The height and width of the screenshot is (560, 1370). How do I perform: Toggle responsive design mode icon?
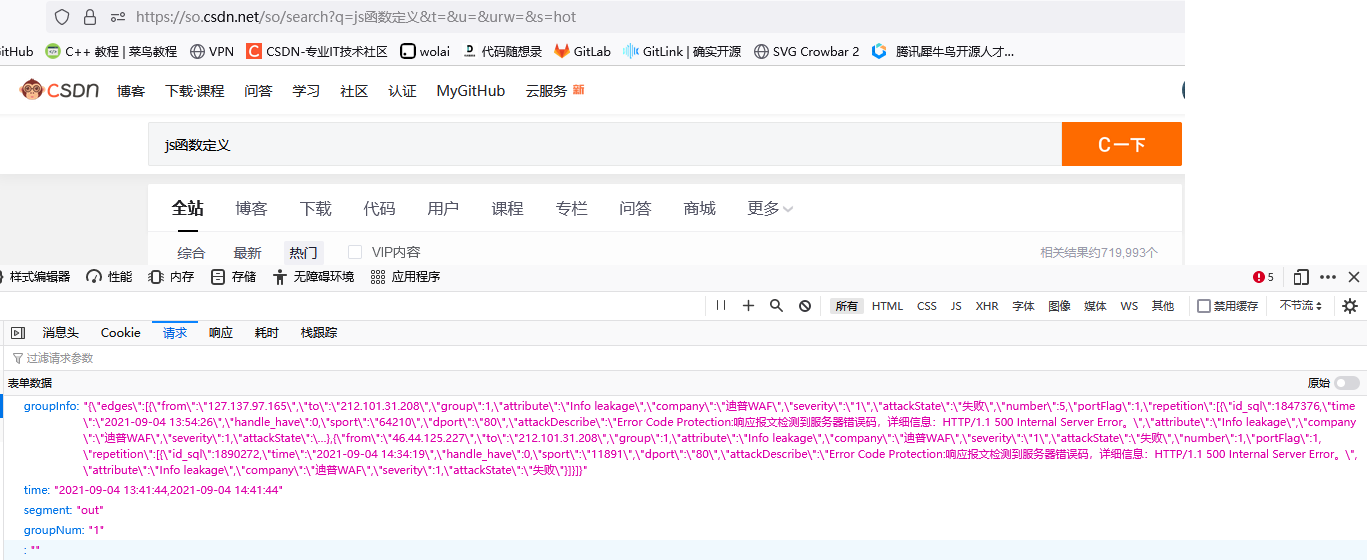pyautogui.click(x=1301, y=277)
